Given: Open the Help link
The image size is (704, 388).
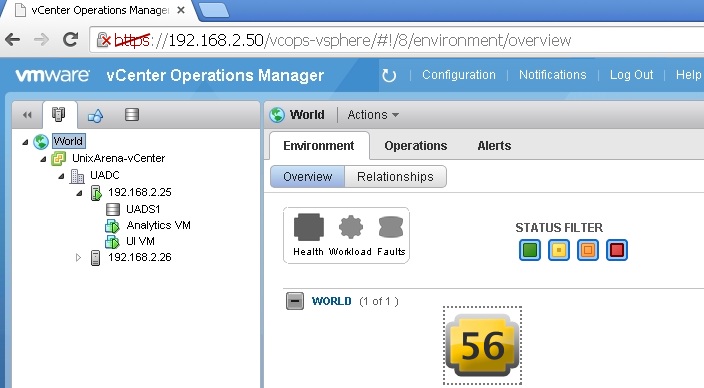Looking at the screenshot, I should coord(689,75).
